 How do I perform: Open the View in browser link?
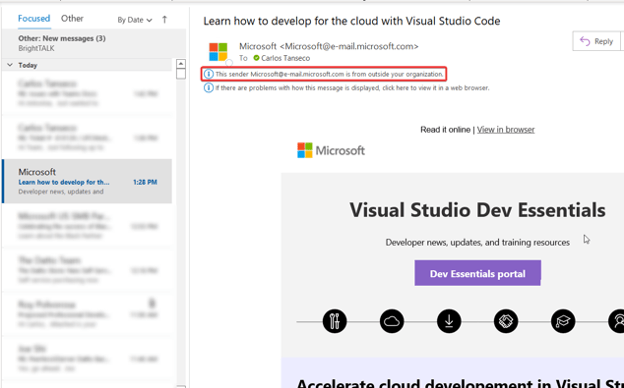[x=505, y=129]
